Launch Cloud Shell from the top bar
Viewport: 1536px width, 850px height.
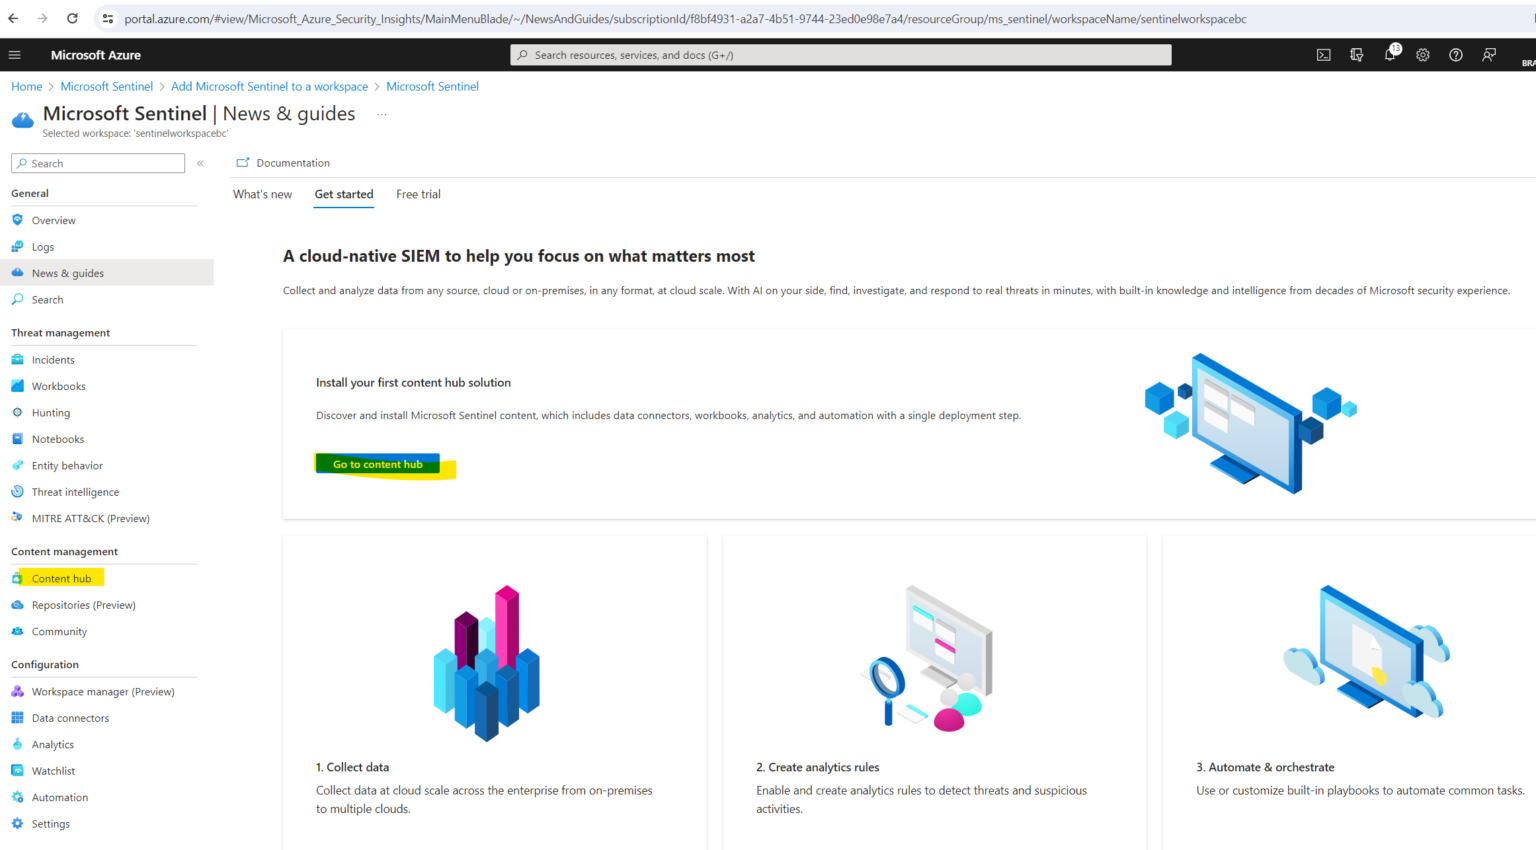[1323, 55]
